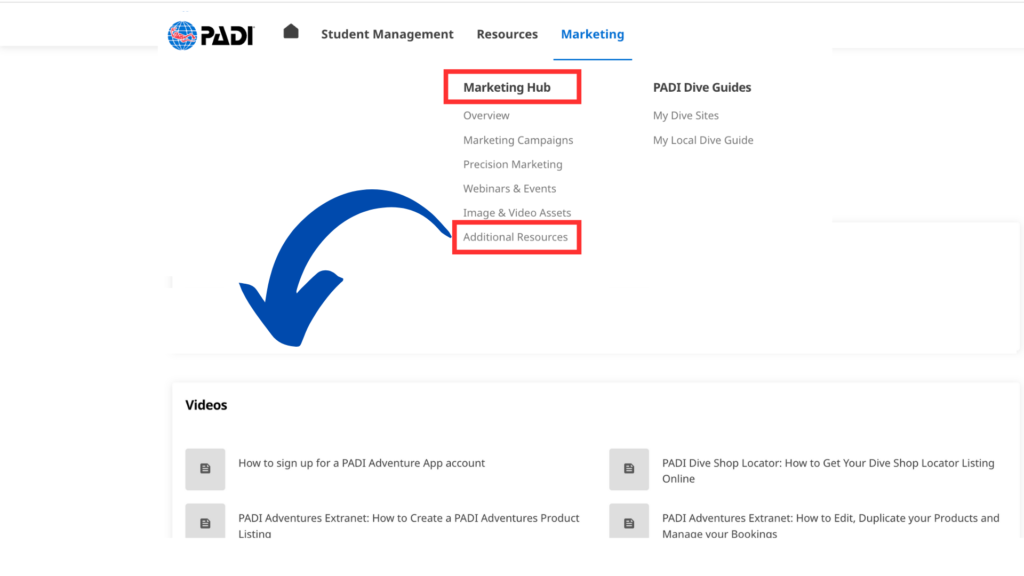Click the PADI Dive Guides heading
Viewport: 1024px width, 576px height.
pyautogui.click(x=702, y=88)
